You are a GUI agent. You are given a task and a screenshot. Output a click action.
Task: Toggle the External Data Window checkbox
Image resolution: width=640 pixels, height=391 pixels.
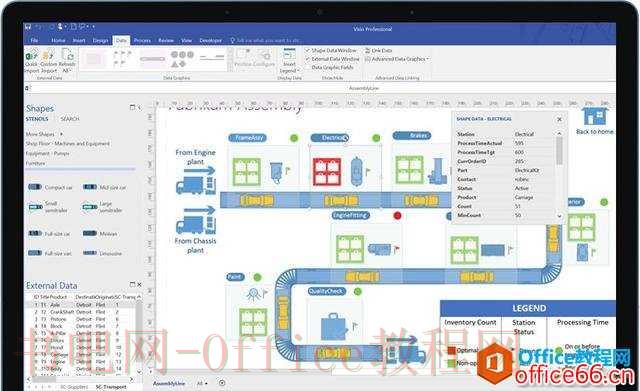click(x=308, y=59)
